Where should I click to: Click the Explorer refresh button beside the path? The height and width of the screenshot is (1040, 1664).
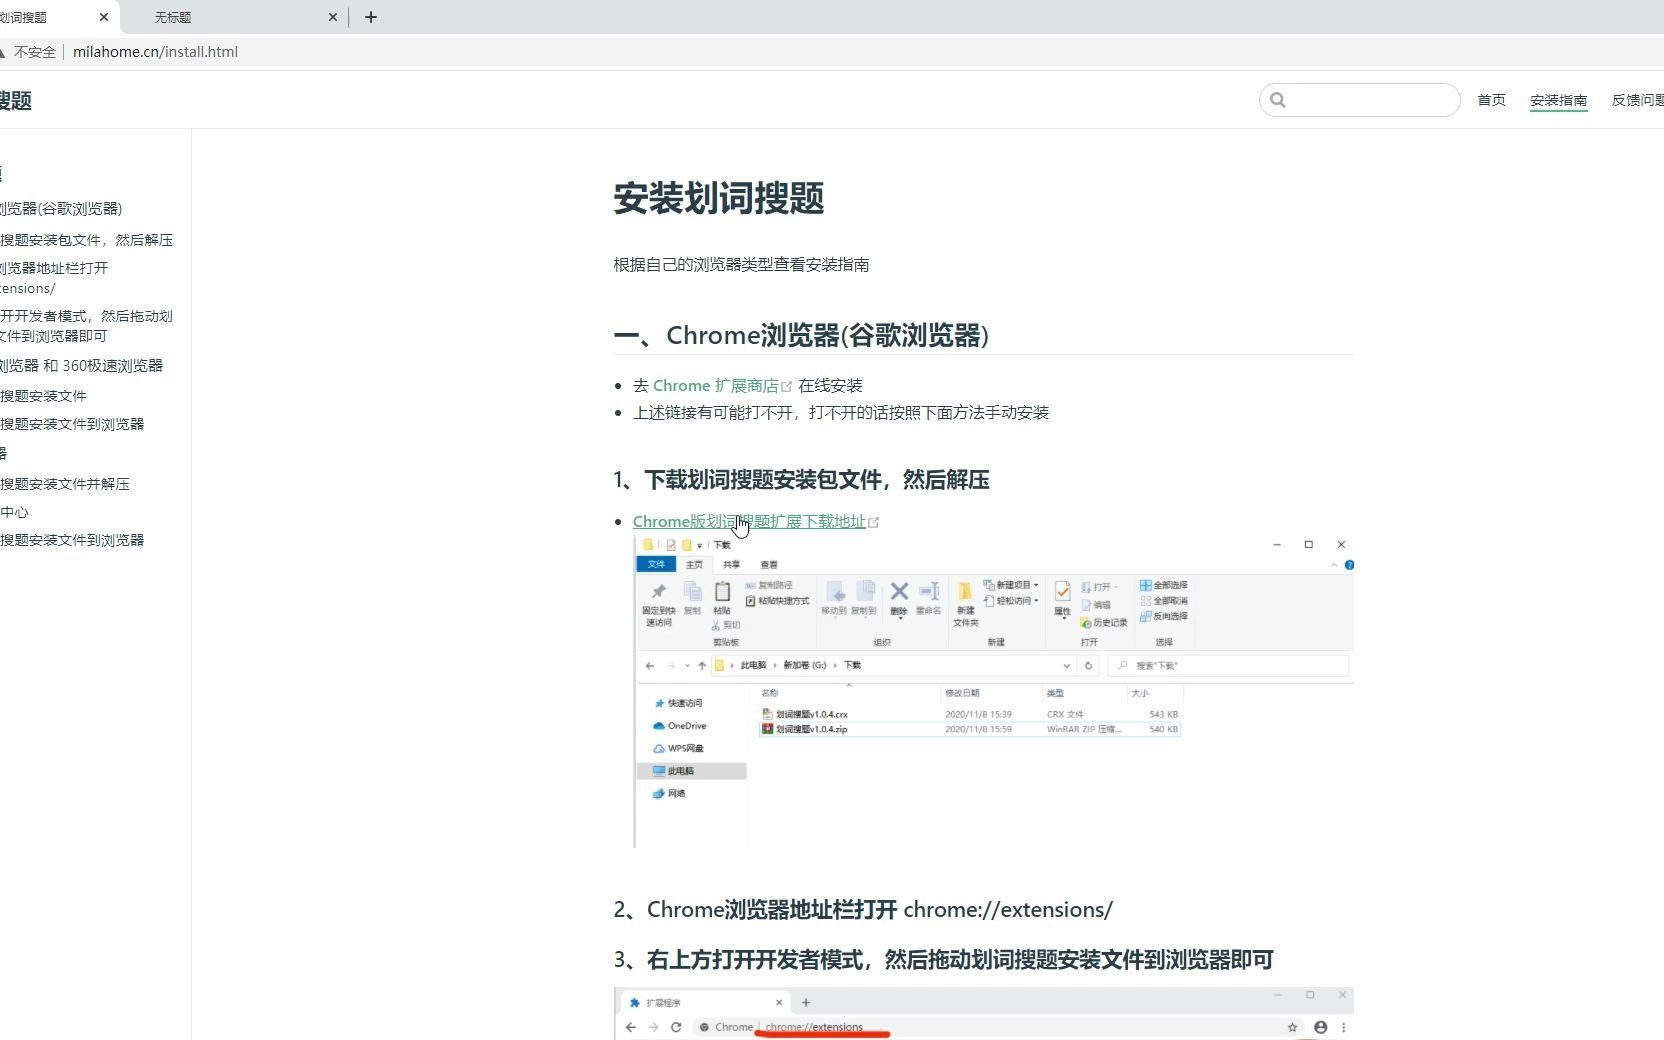1089,666
